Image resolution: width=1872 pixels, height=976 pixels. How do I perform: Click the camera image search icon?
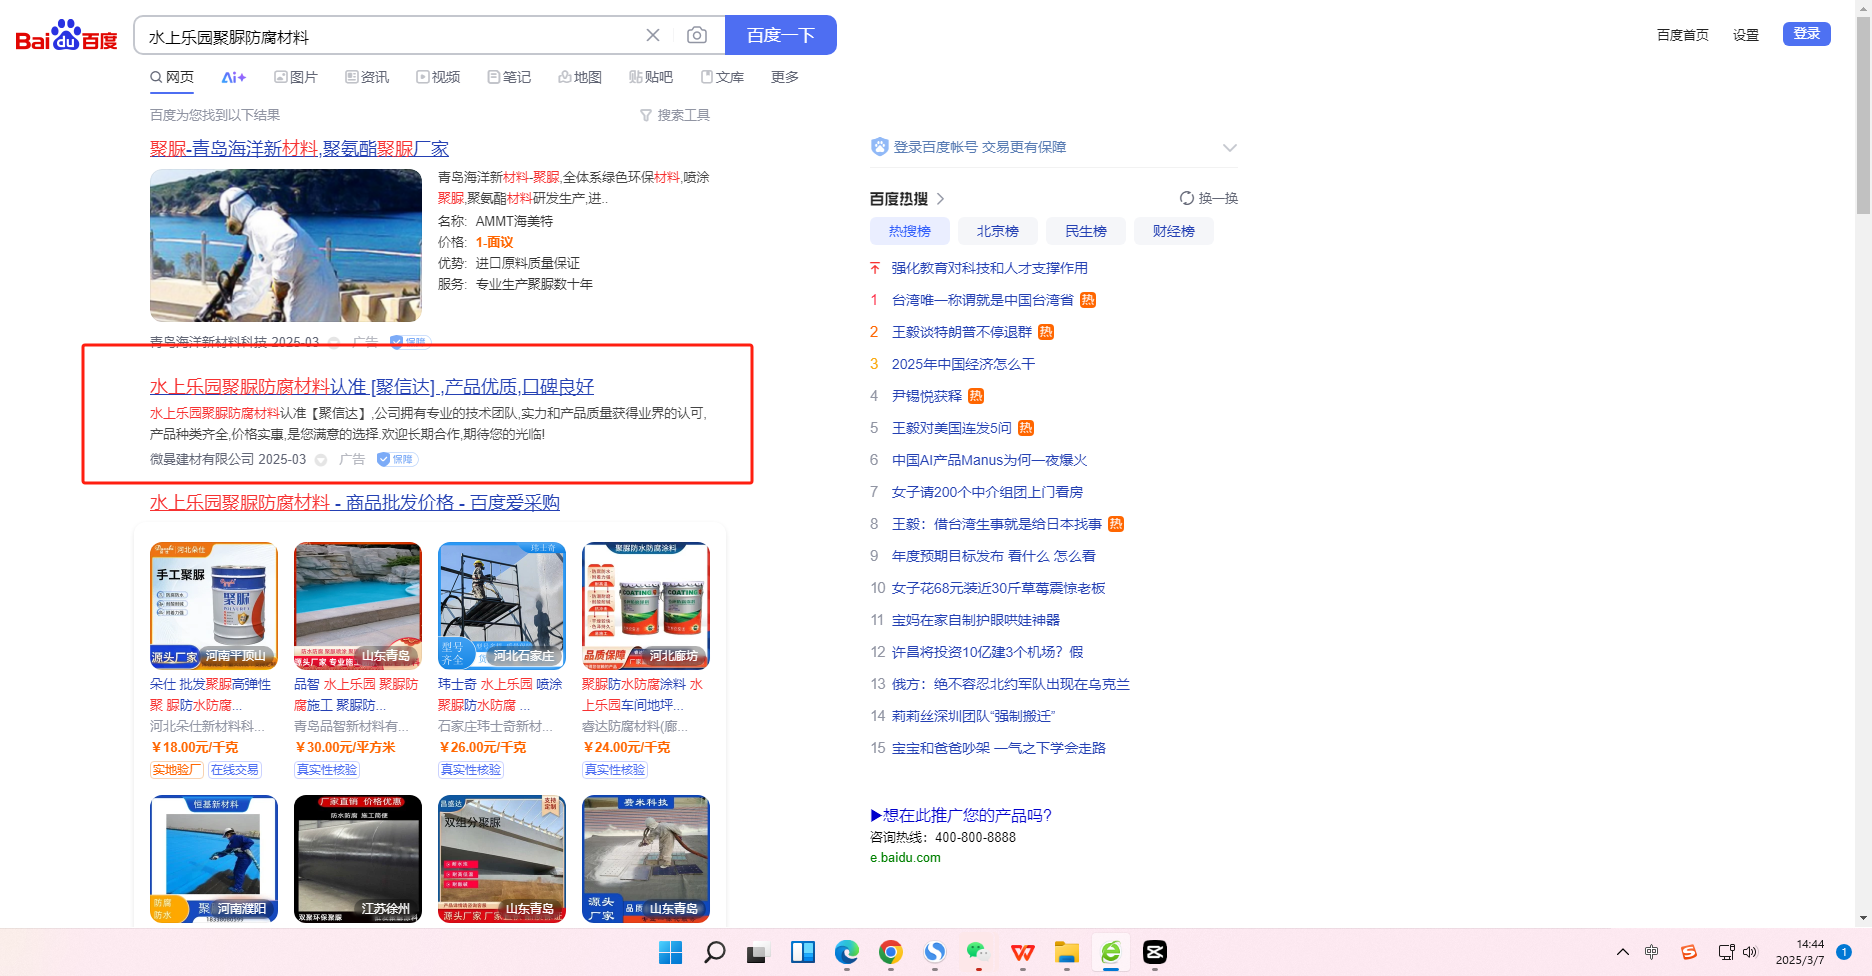point(697,36)
